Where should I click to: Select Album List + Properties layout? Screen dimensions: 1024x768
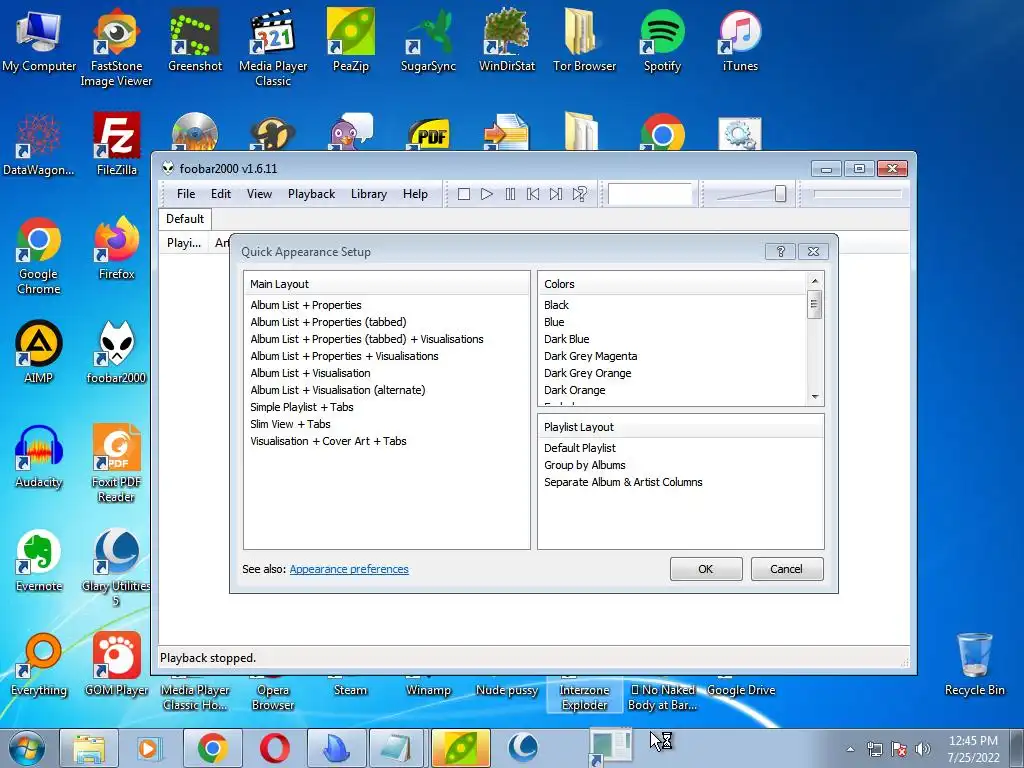coord(306,305)
